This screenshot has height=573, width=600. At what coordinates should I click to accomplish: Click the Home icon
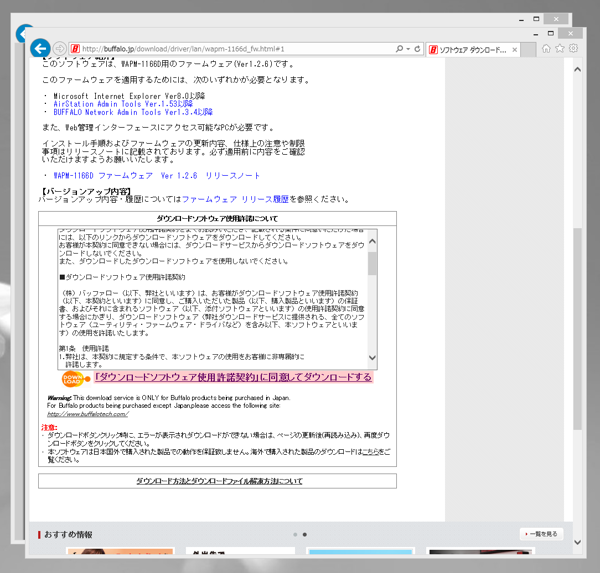point(546,49)
